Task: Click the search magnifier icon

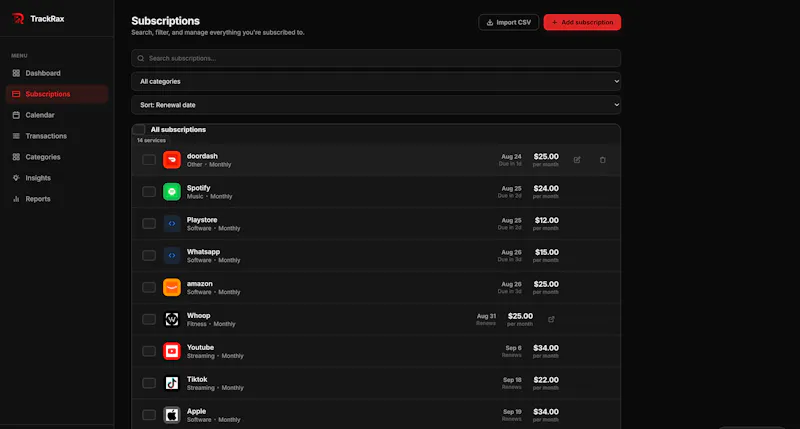Action: pyautogui.click(x=141, y=58)
